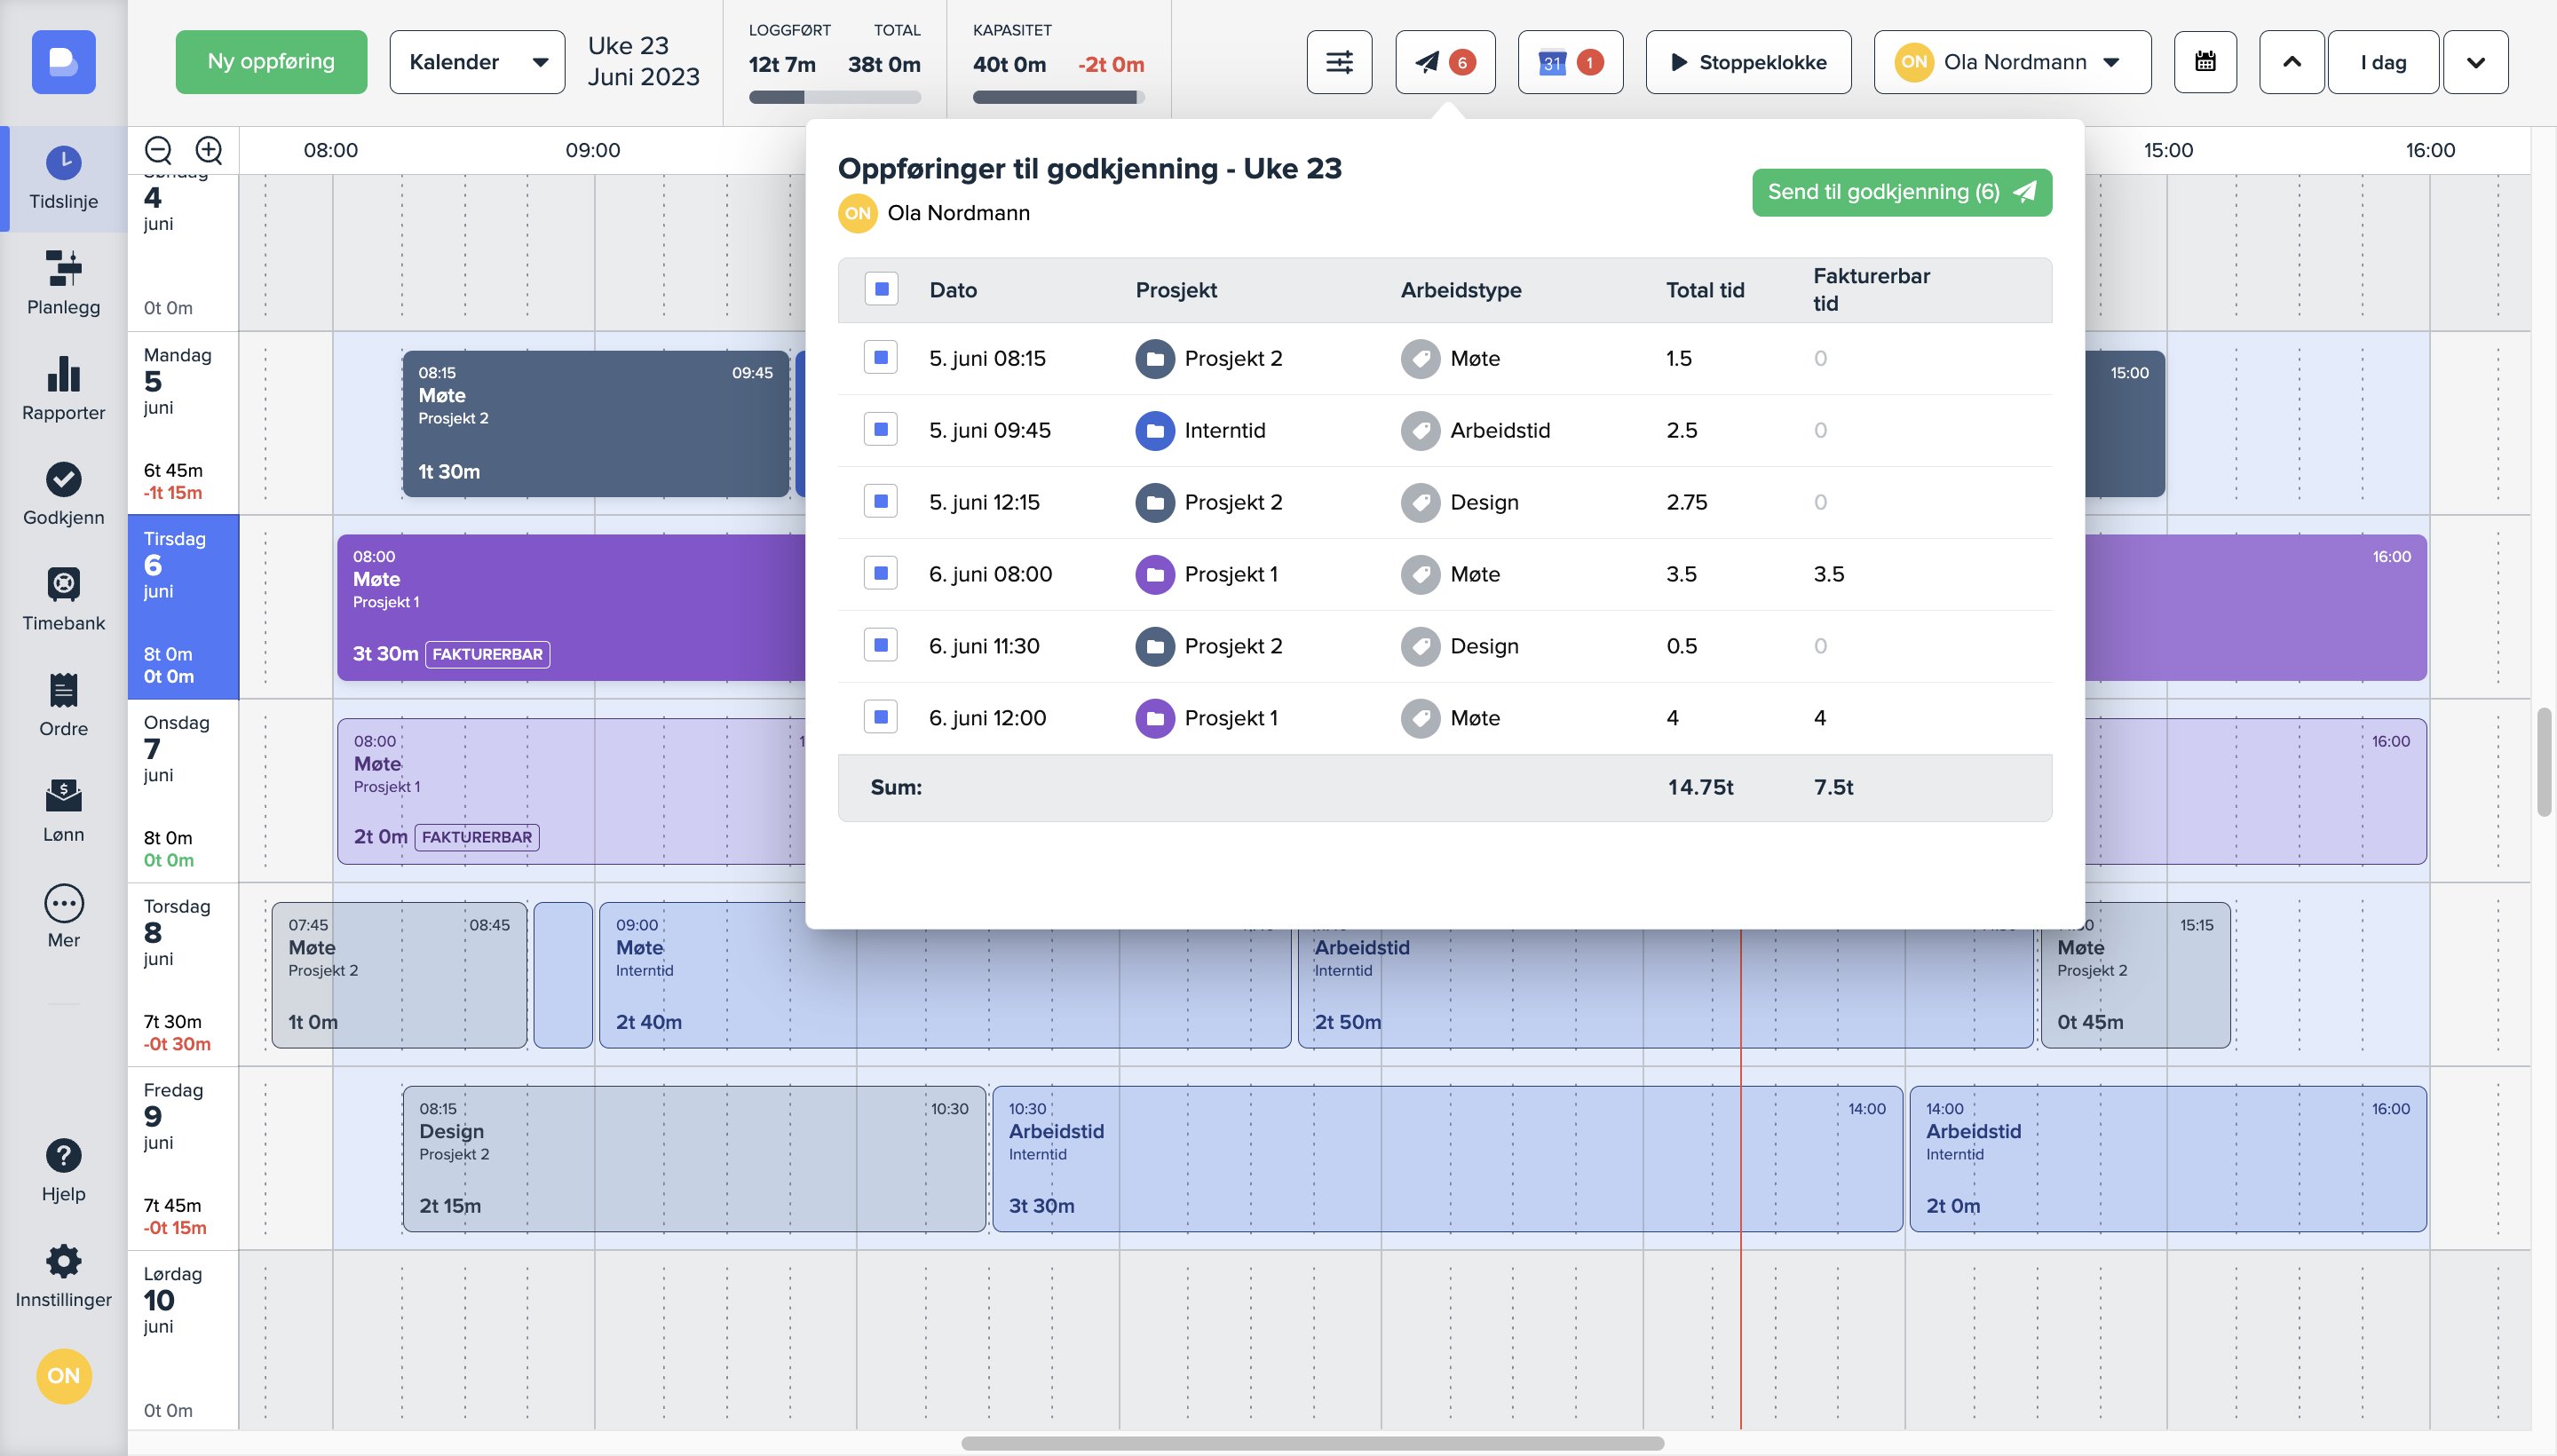Screen dimensions: 2557x1456
Task: Click the I dag button
Action: [2383, 62]
